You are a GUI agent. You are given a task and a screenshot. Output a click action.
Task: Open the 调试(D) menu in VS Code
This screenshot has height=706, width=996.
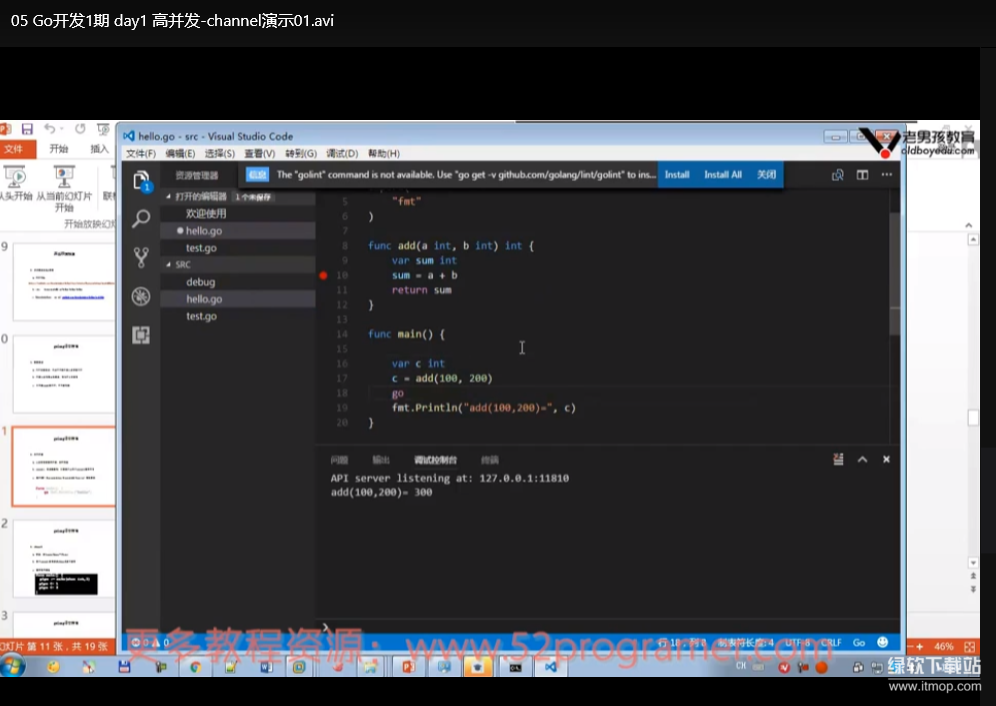click(342, 154)
